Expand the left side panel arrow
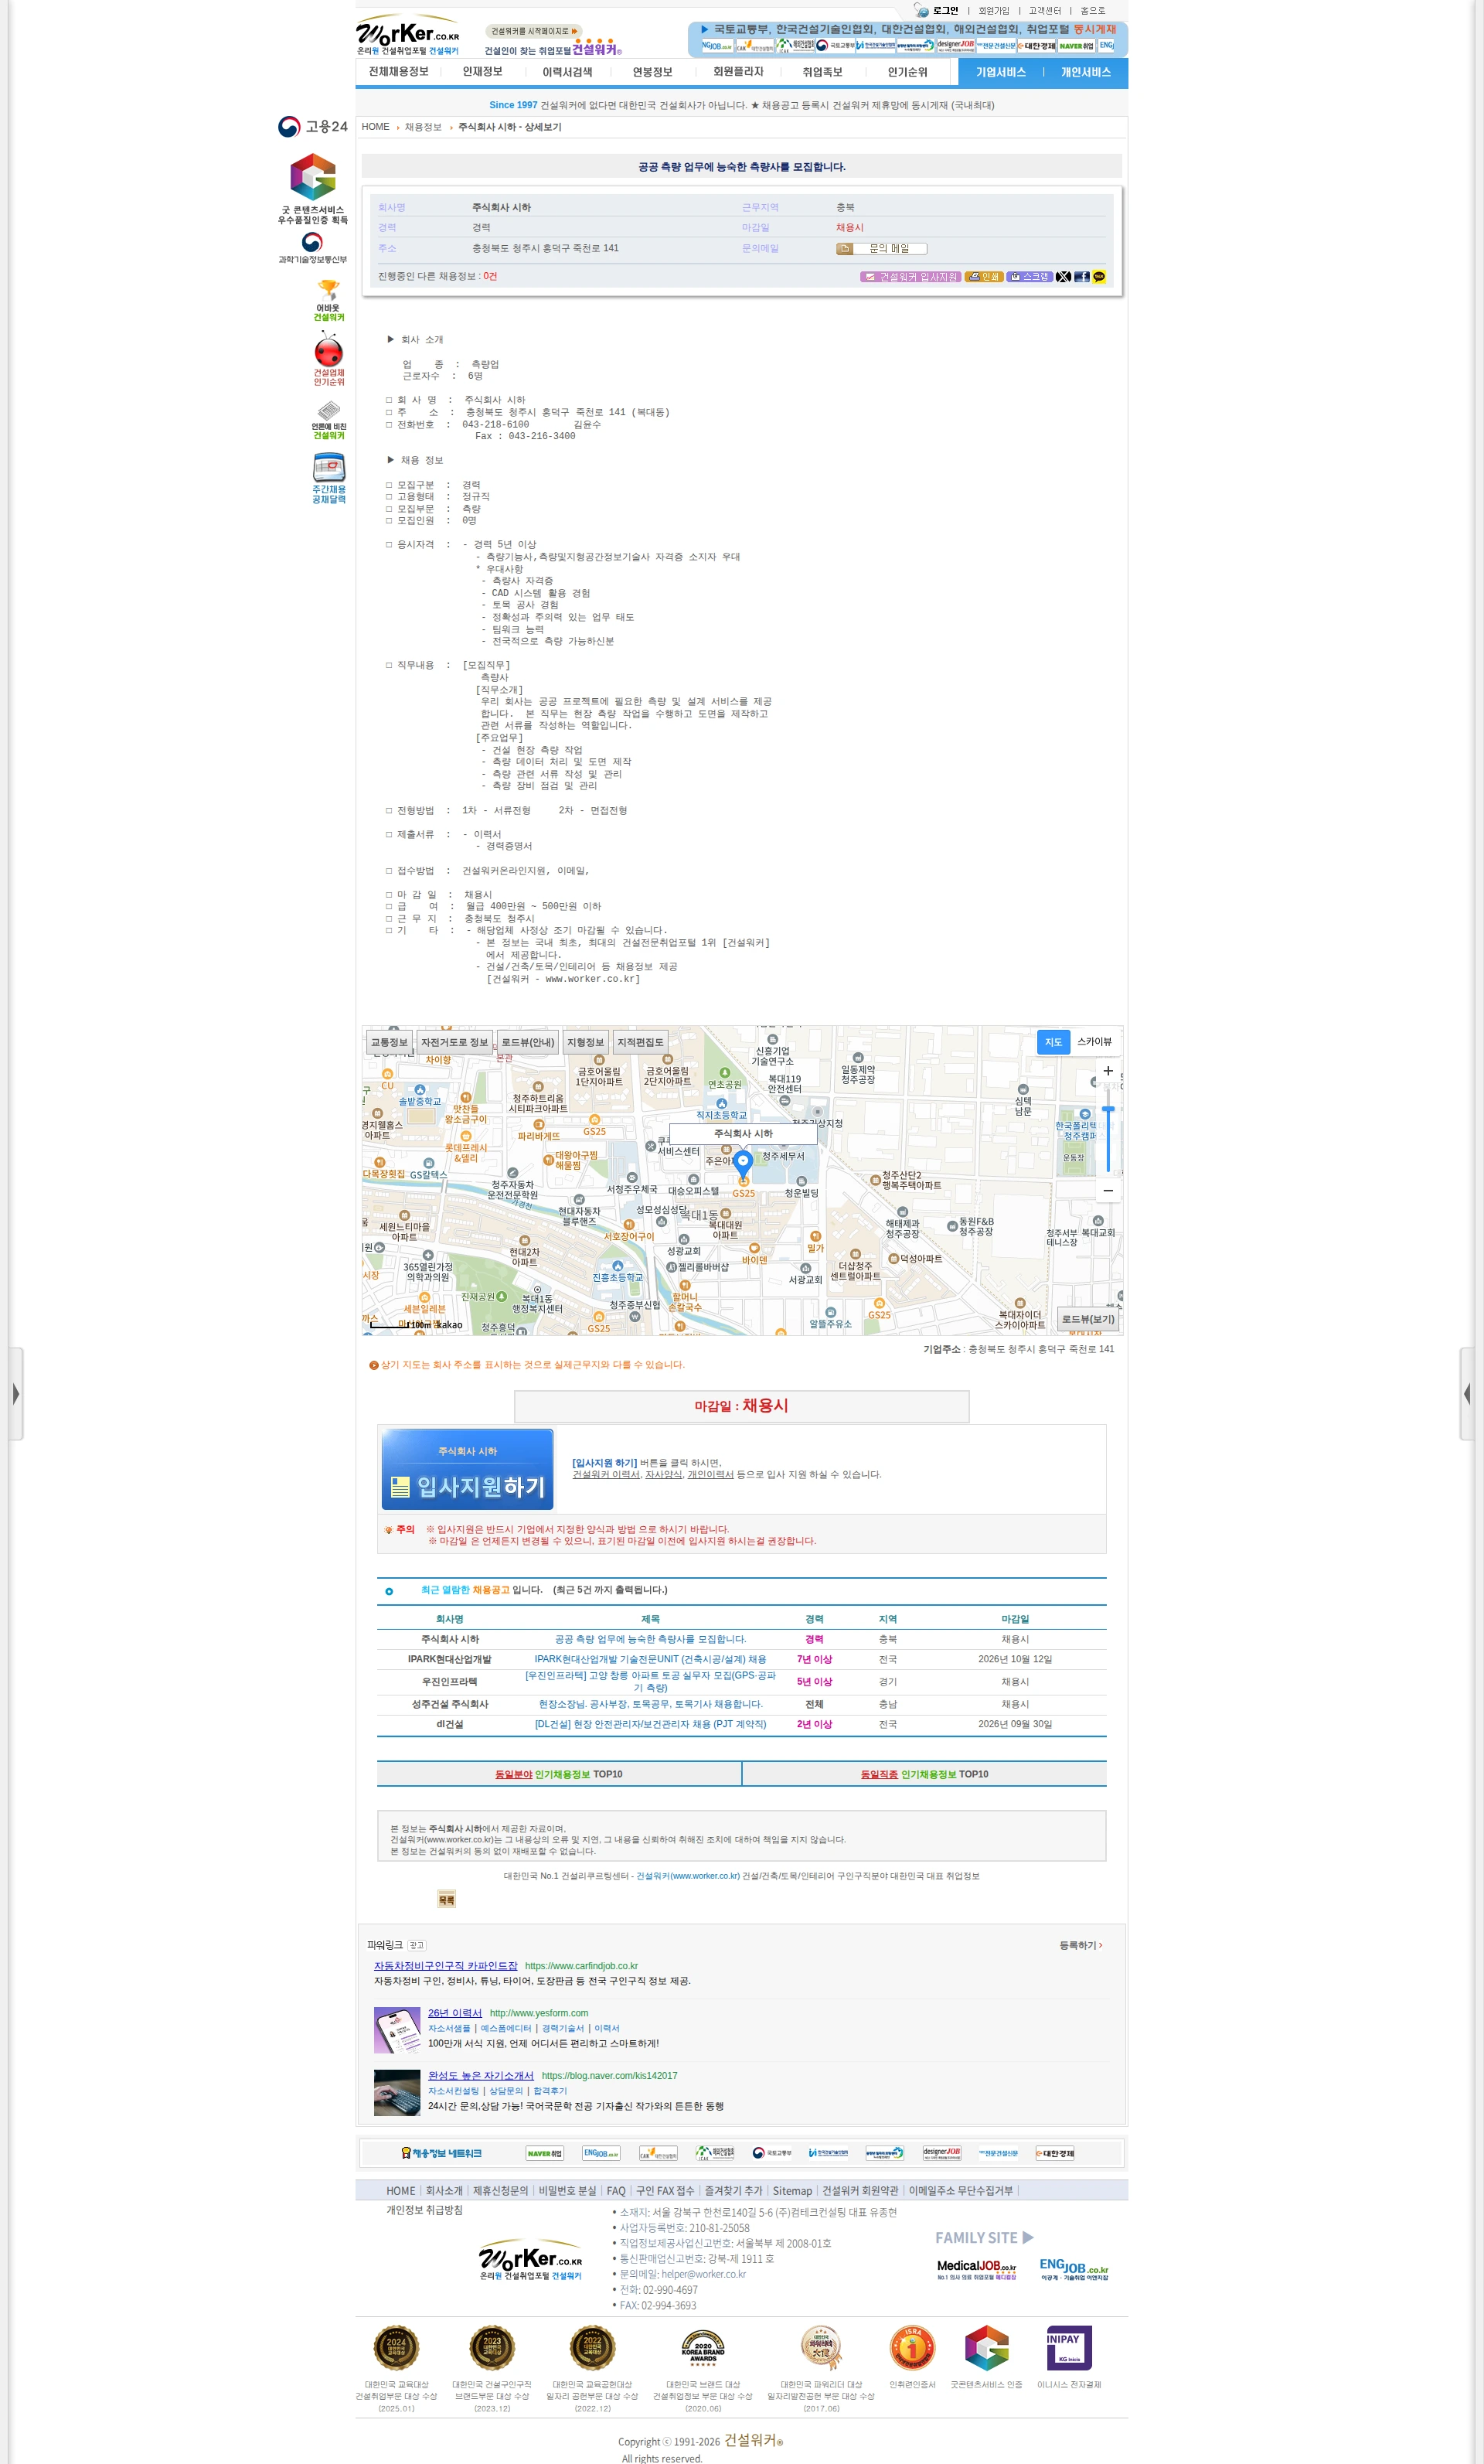Image resolution: width=1484 pixels, height=2464 pixels. point(15,1393)
